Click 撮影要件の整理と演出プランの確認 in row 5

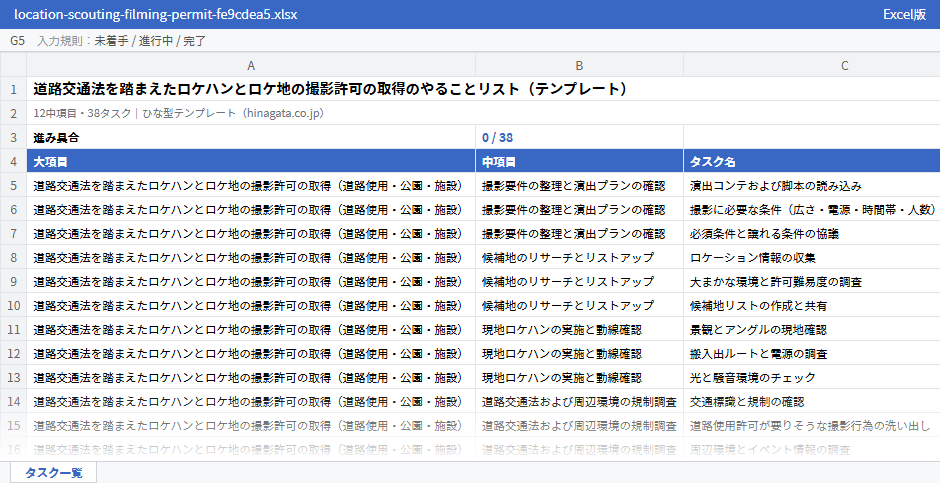click(x=574, y=186)
